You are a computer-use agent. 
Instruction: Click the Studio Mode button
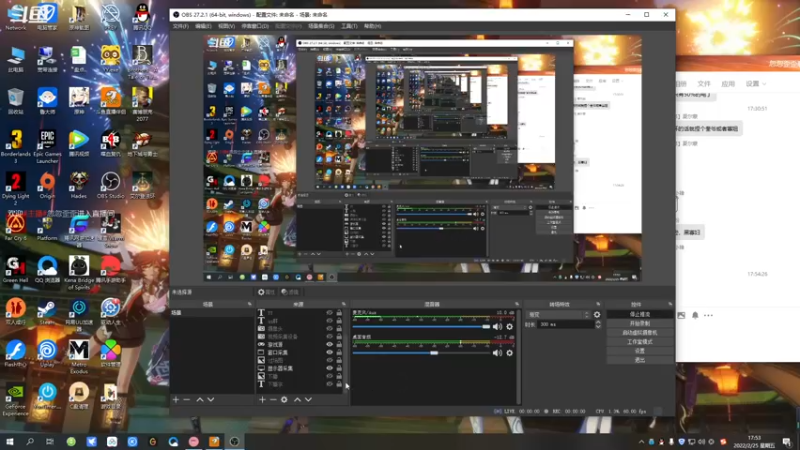coord(640,342)
